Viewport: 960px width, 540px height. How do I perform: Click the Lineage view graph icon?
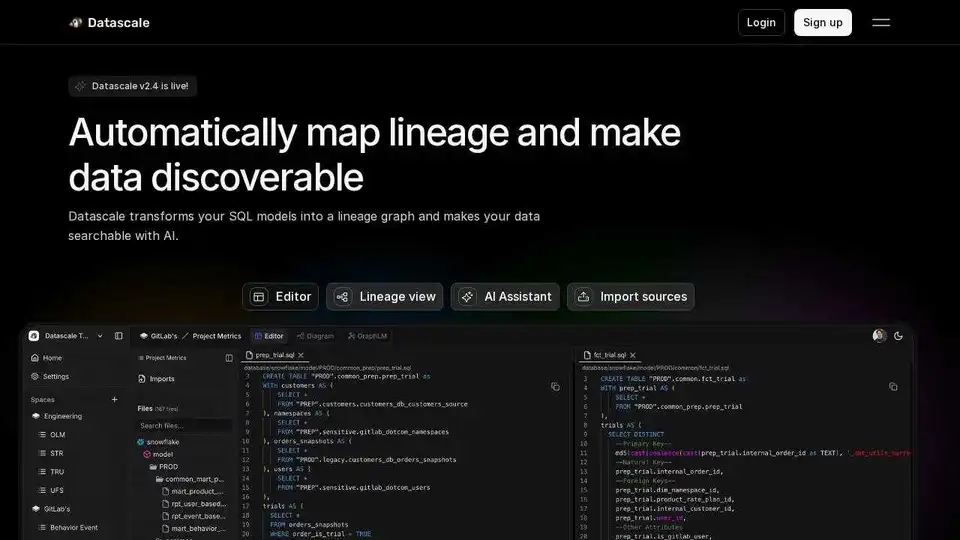coord(342,297)
